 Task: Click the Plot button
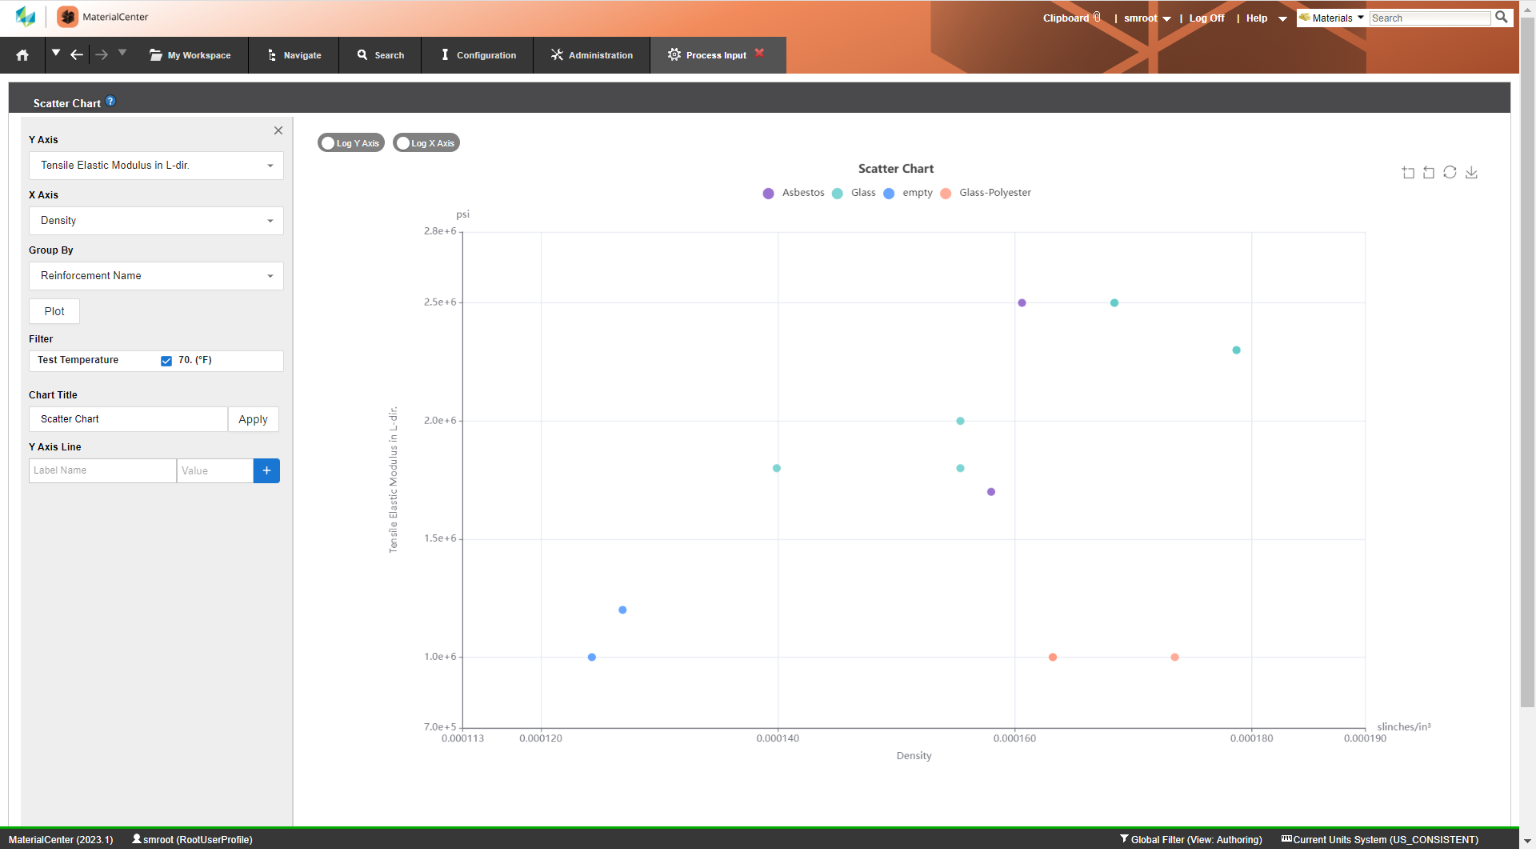54,311
